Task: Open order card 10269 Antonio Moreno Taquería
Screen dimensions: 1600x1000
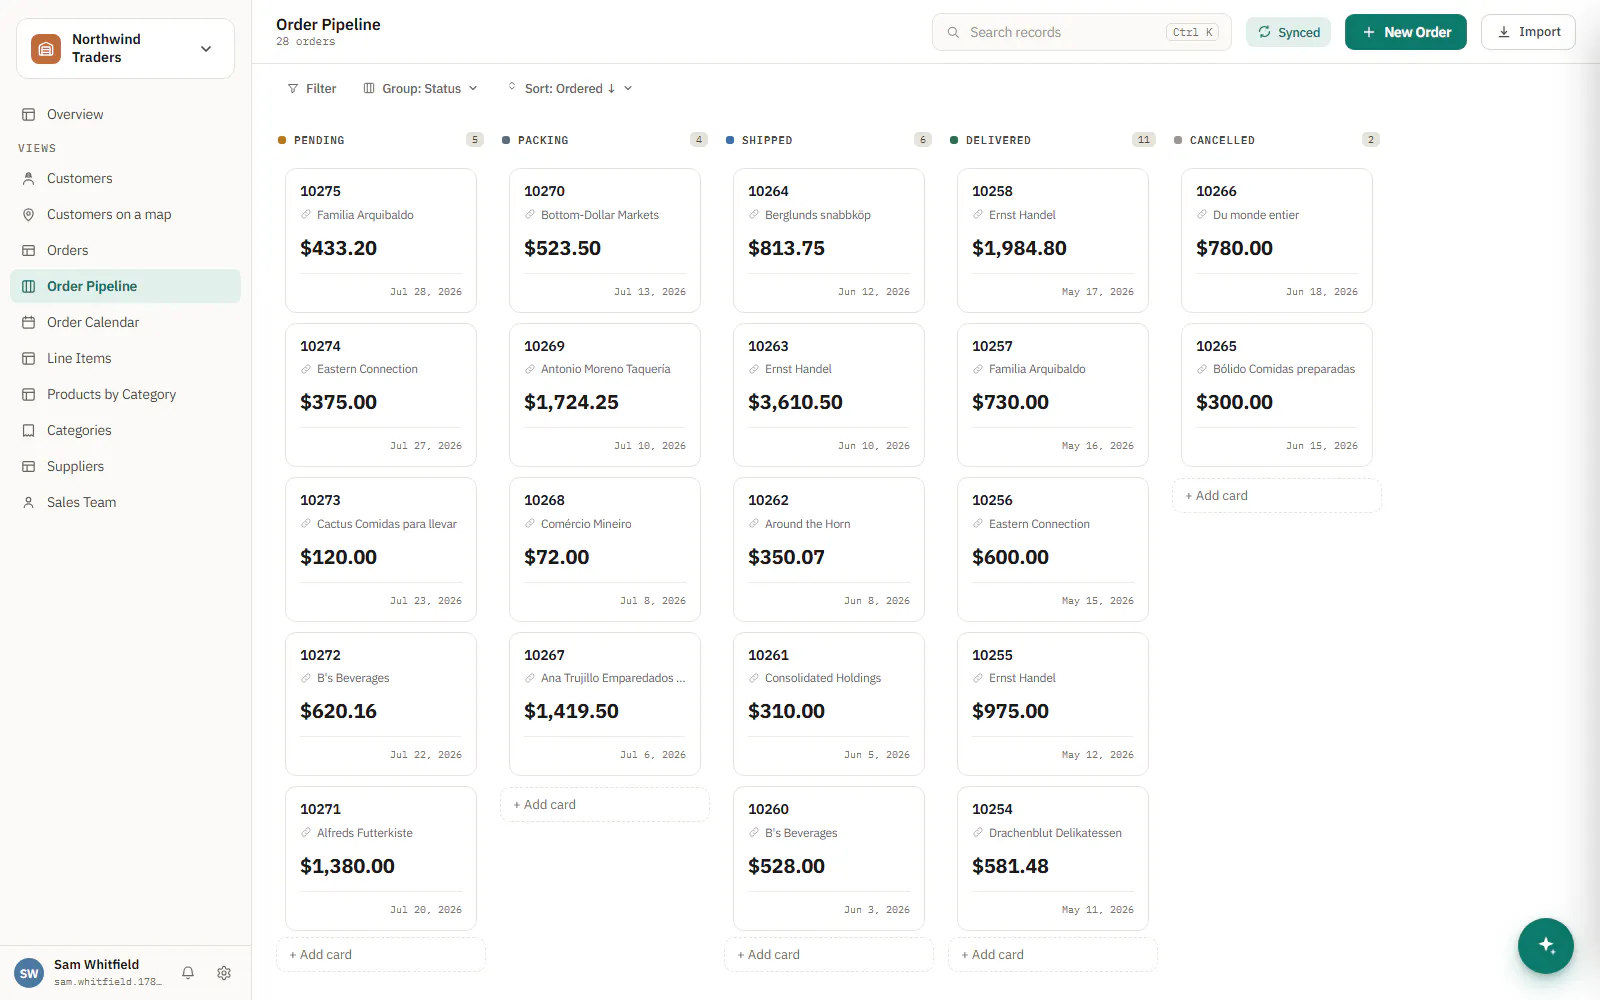Action: pos(605,395)
